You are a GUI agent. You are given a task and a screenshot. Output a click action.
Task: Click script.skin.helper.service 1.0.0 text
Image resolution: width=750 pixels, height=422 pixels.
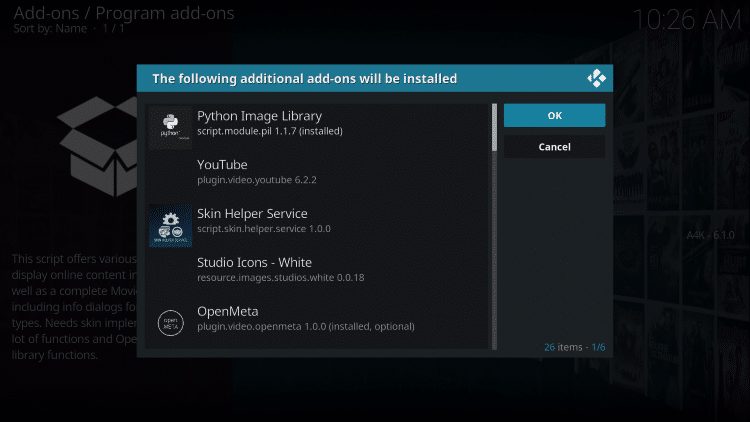click(x=264, y=229)
